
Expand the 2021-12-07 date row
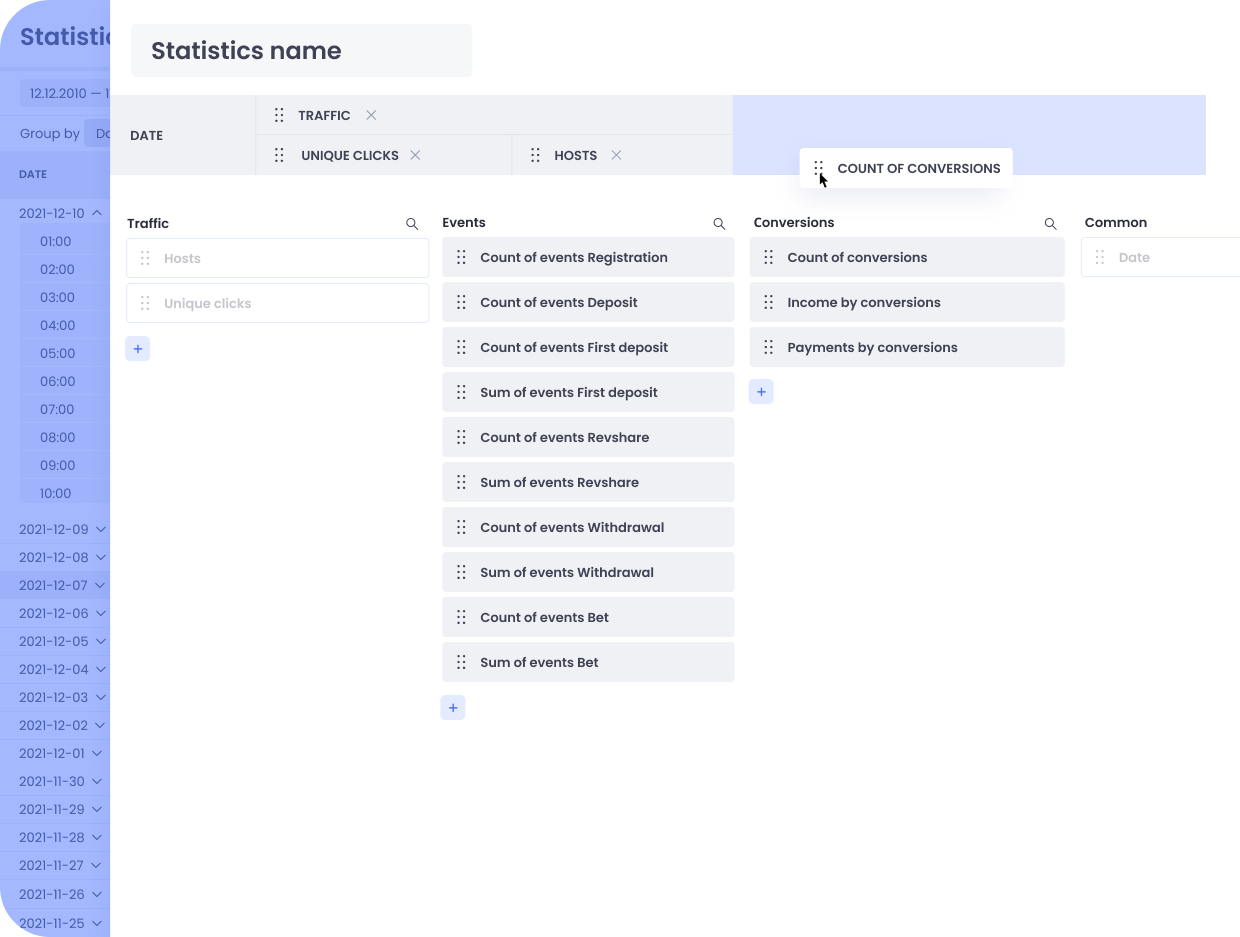100,585
